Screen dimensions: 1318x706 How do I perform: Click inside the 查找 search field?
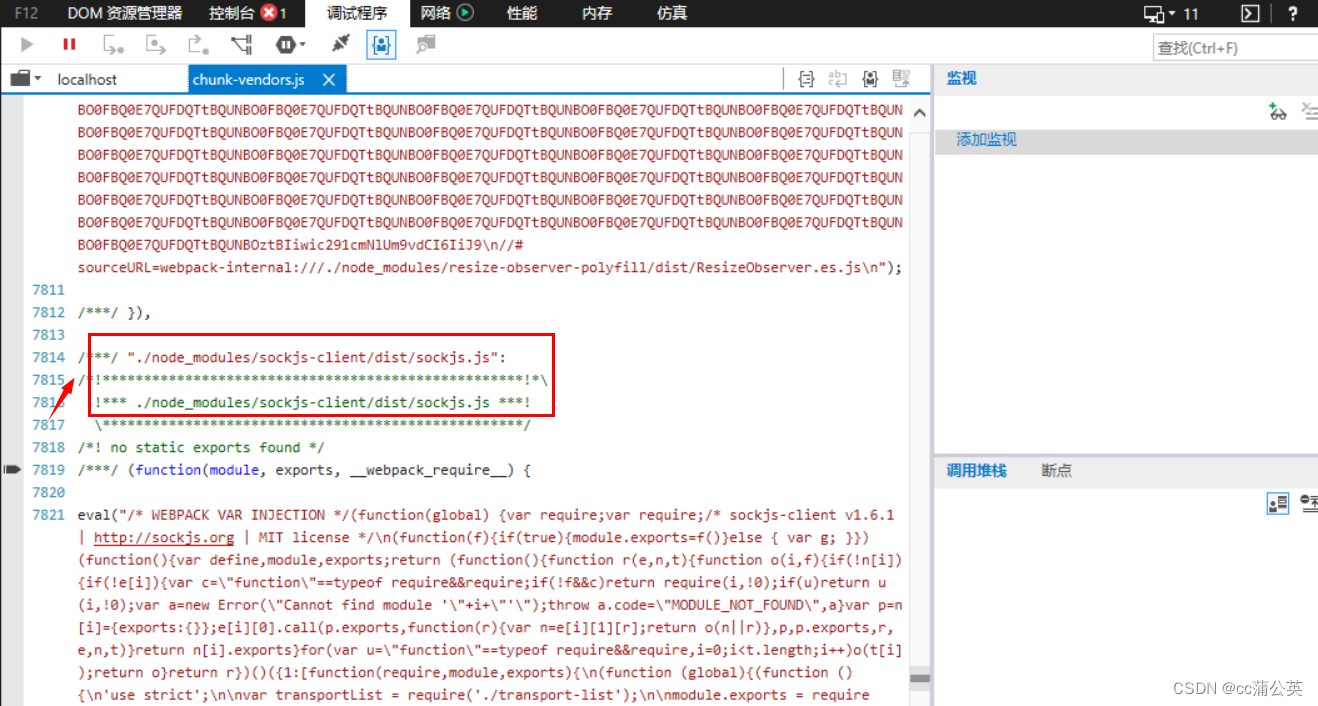click(1230, 47)
